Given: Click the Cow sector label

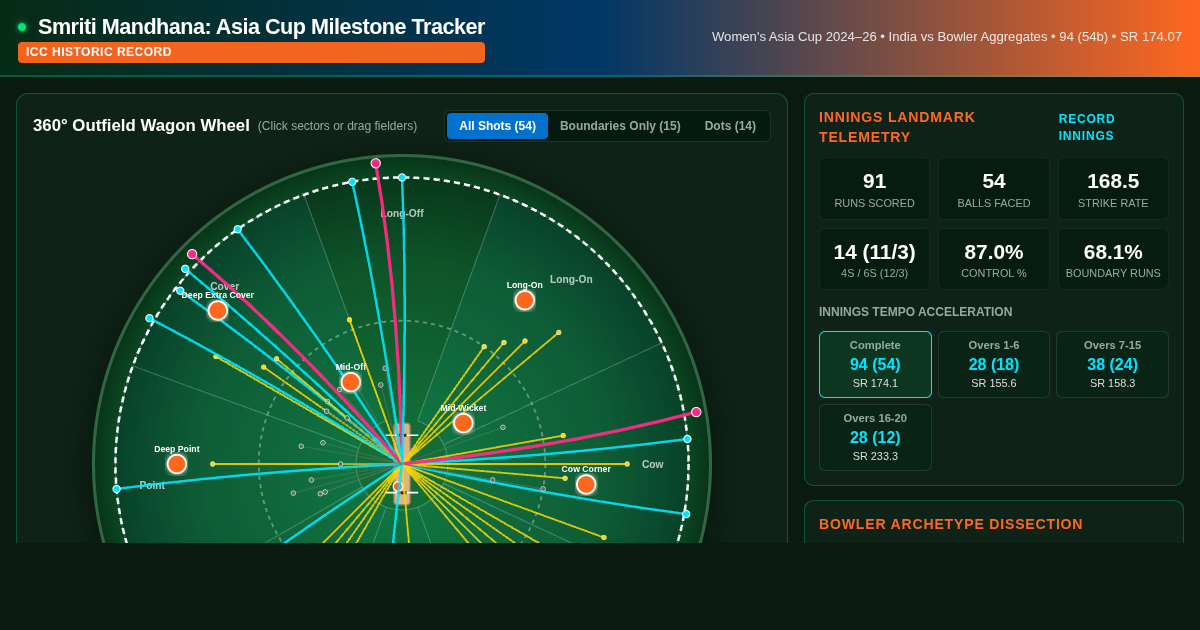Looking at the screenshot, I should pos(652,464).
